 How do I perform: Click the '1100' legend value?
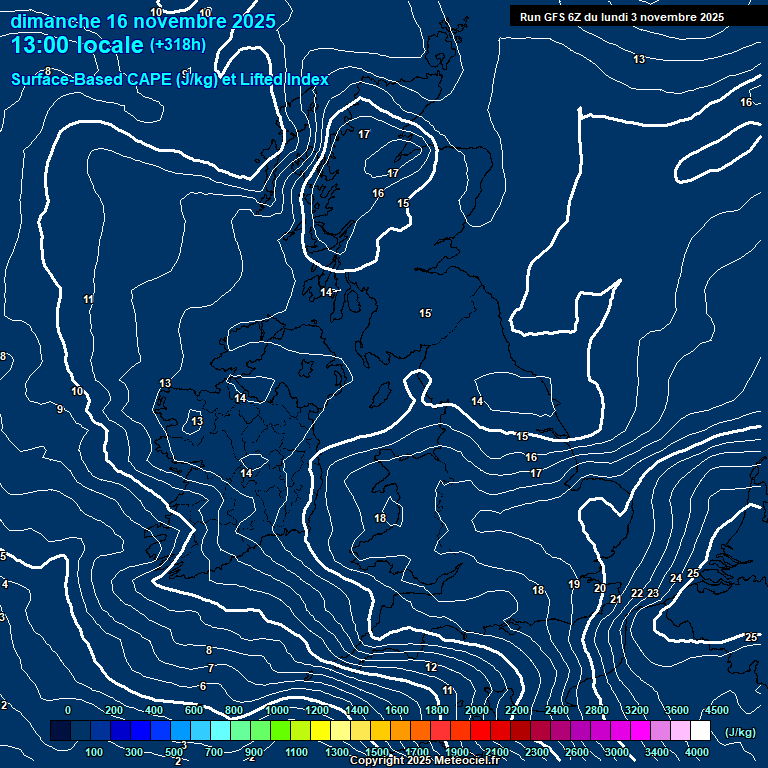coord(296,752)
